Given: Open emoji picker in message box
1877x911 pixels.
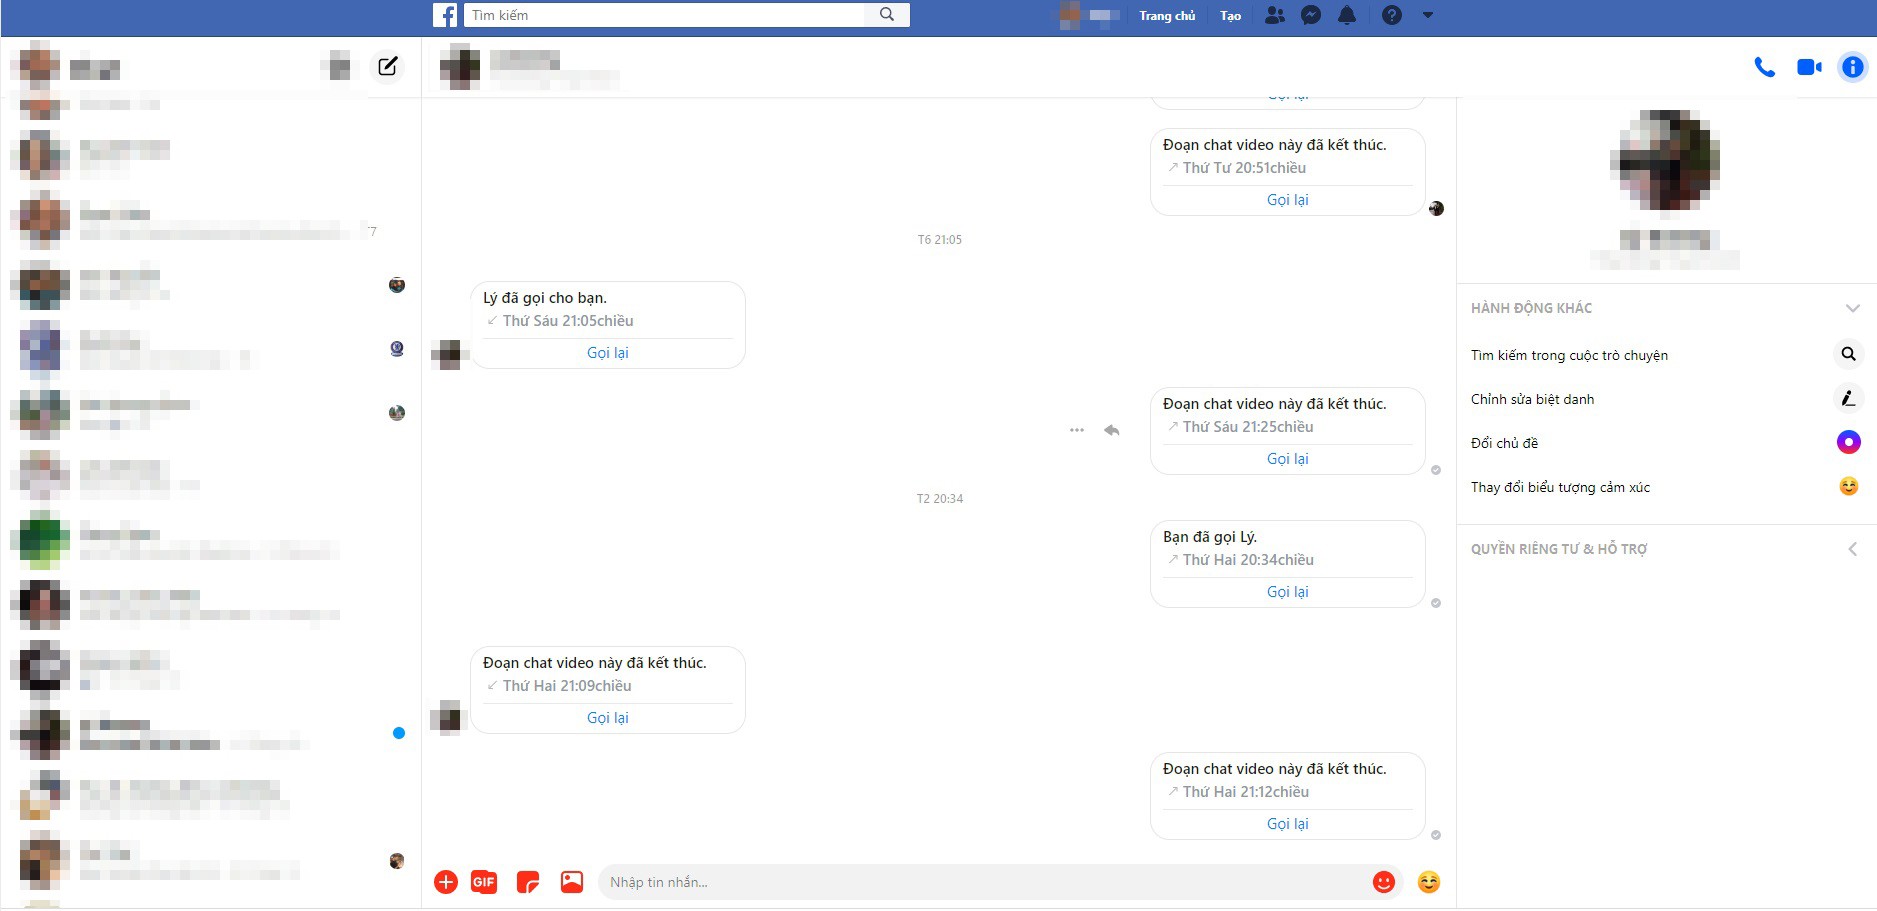Looking at the screenshot, I should (1384, 882).
